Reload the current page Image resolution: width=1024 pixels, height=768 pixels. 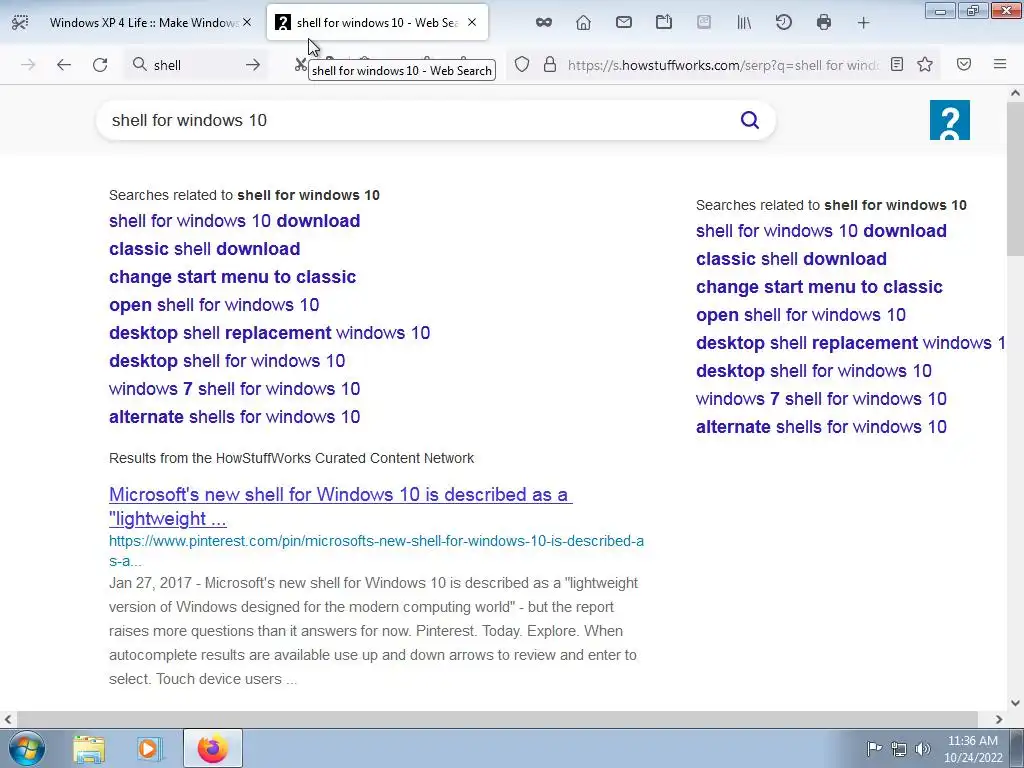tap(100, 65)
